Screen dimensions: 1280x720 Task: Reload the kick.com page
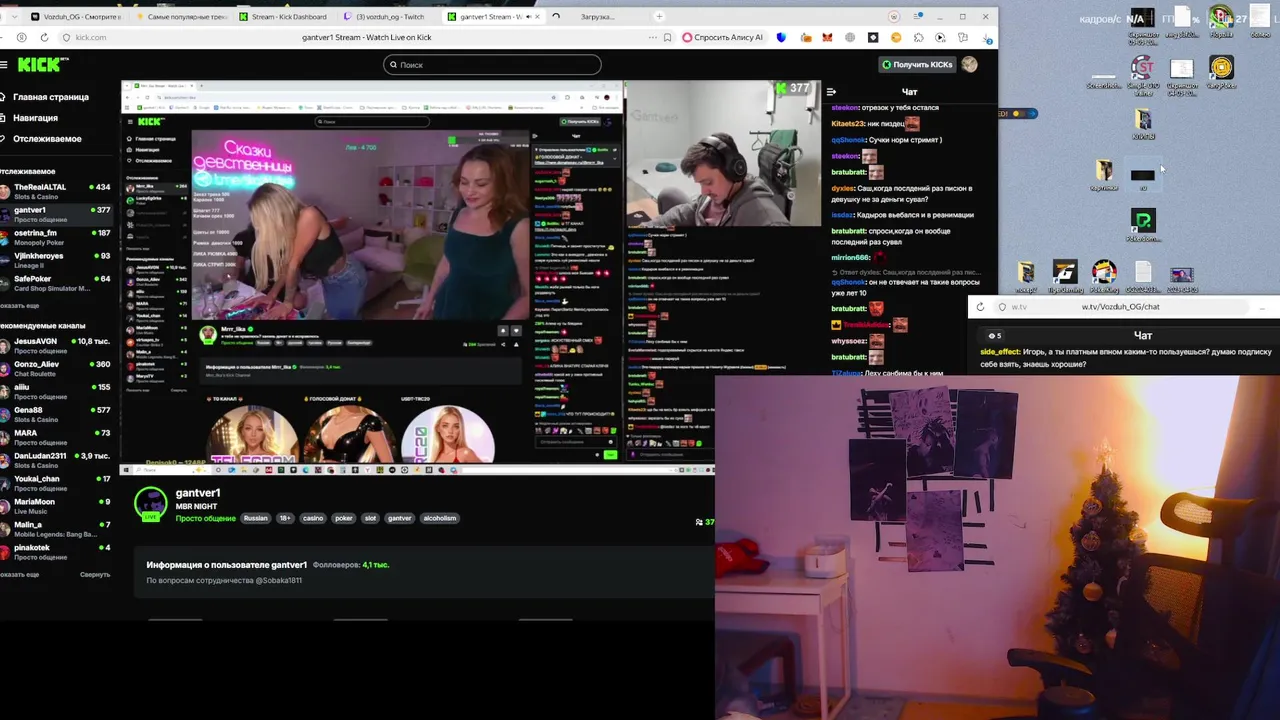44,37
